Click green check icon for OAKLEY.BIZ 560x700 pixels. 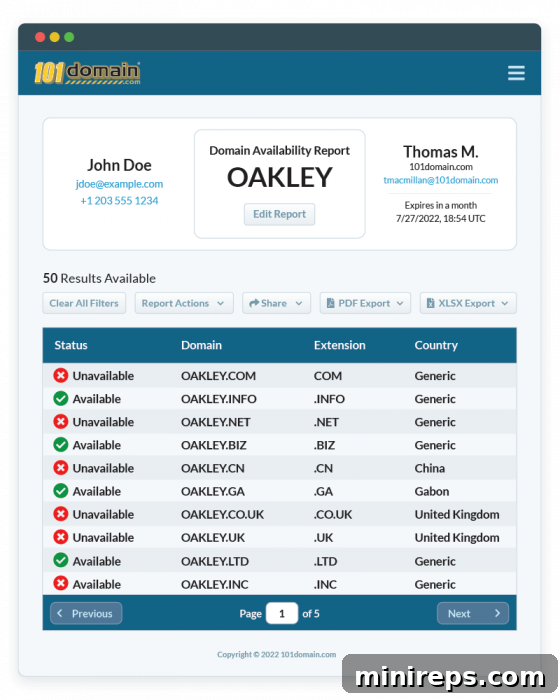click(x=61, y=445)
